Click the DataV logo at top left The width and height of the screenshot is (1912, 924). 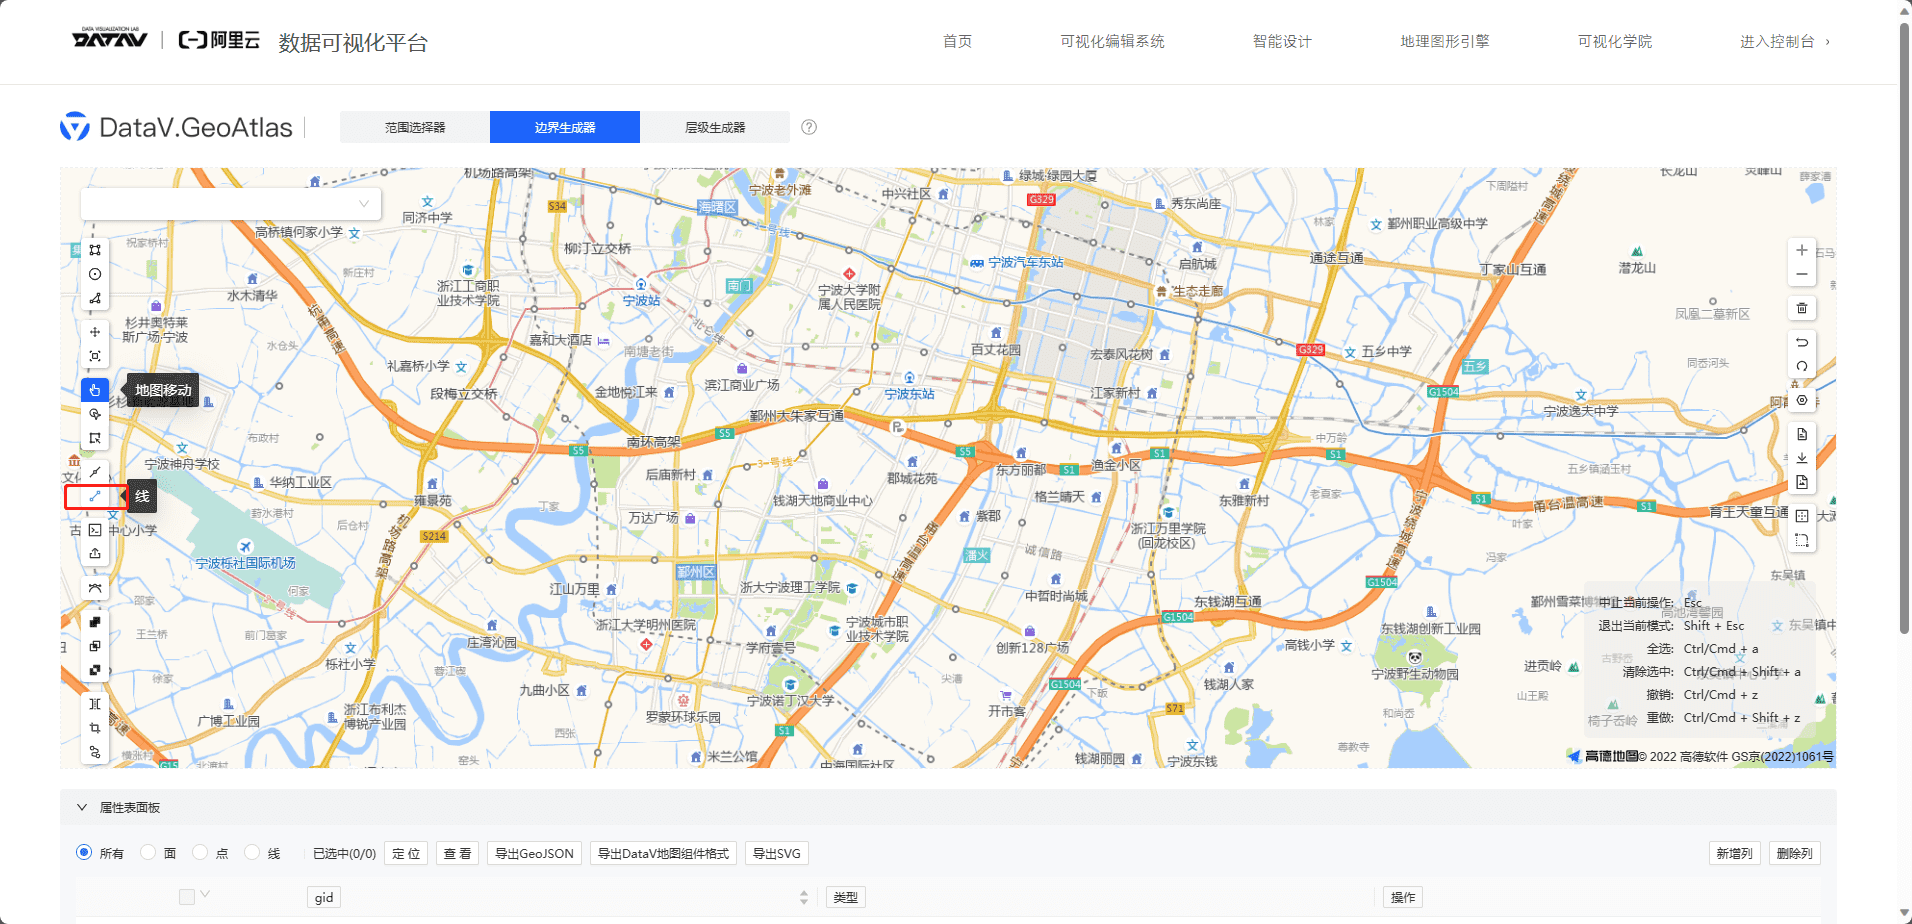110,39
